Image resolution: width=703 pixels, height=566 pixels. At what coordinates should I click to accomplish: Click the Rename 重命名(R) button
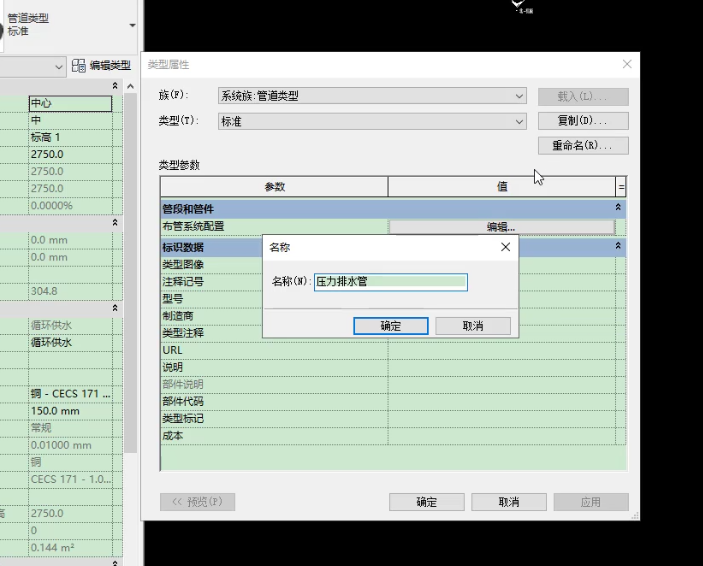tap(583, 146)
